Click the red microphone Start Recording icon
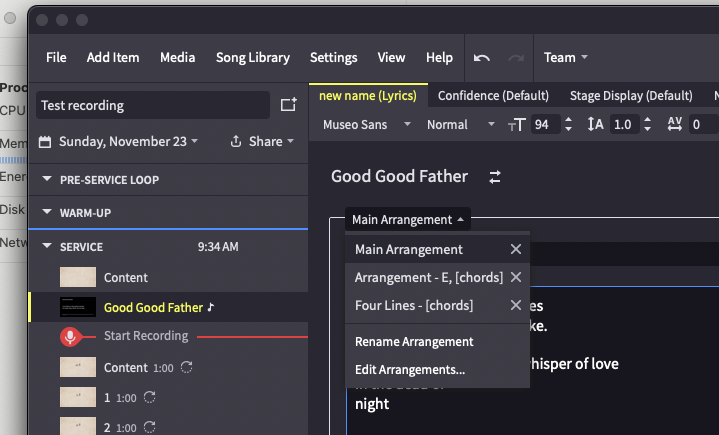This screenshot has height=435, width=719. tap(70, 337)
